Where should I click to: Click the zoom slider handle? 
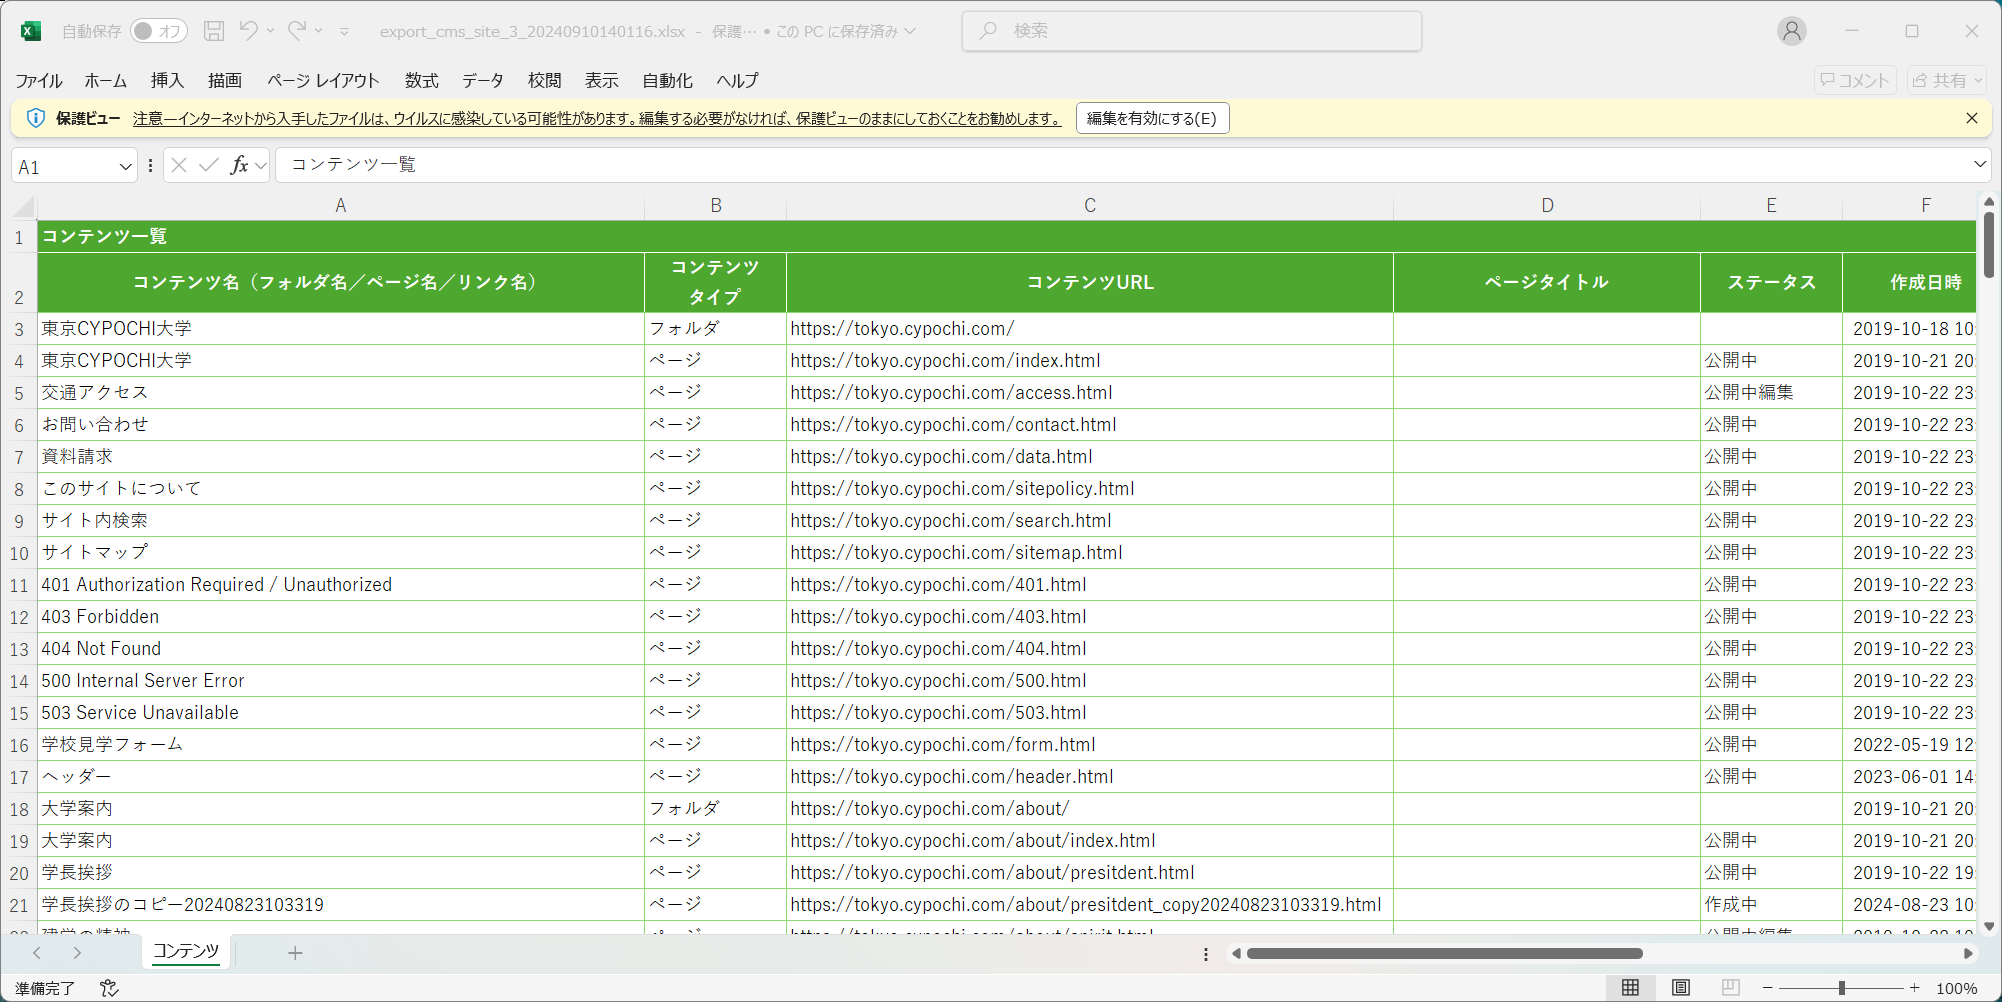1841,988
